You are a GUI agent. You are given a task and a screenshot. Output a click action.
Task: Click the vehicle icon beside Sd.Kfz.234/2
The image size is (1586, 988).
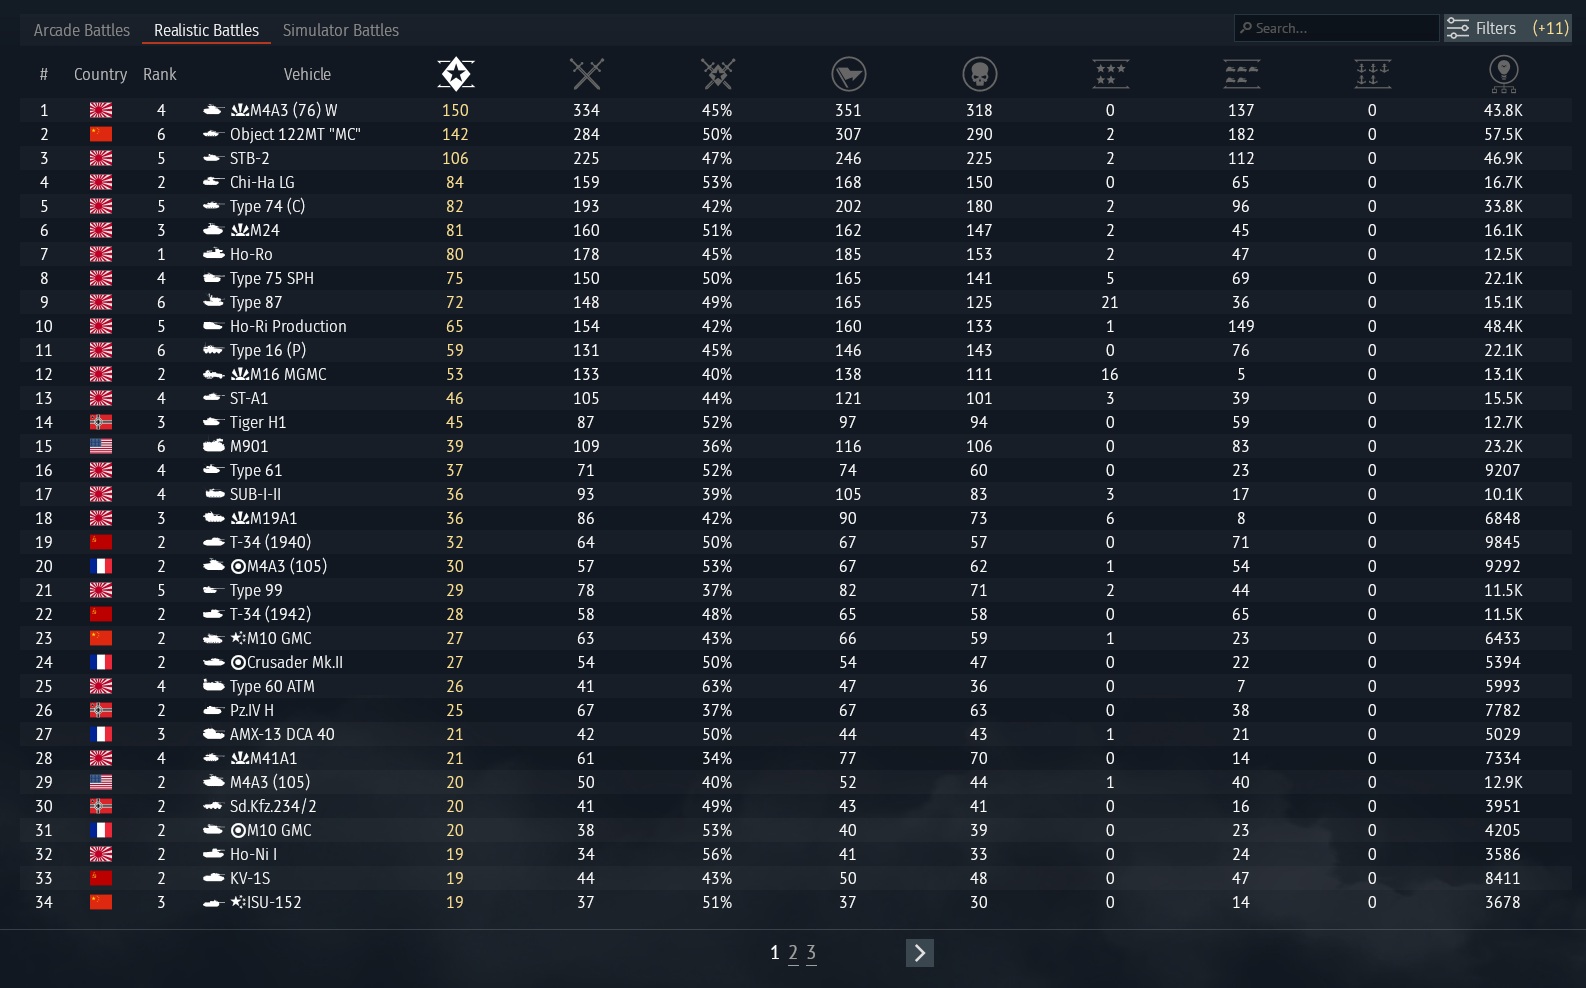(212, 806)
